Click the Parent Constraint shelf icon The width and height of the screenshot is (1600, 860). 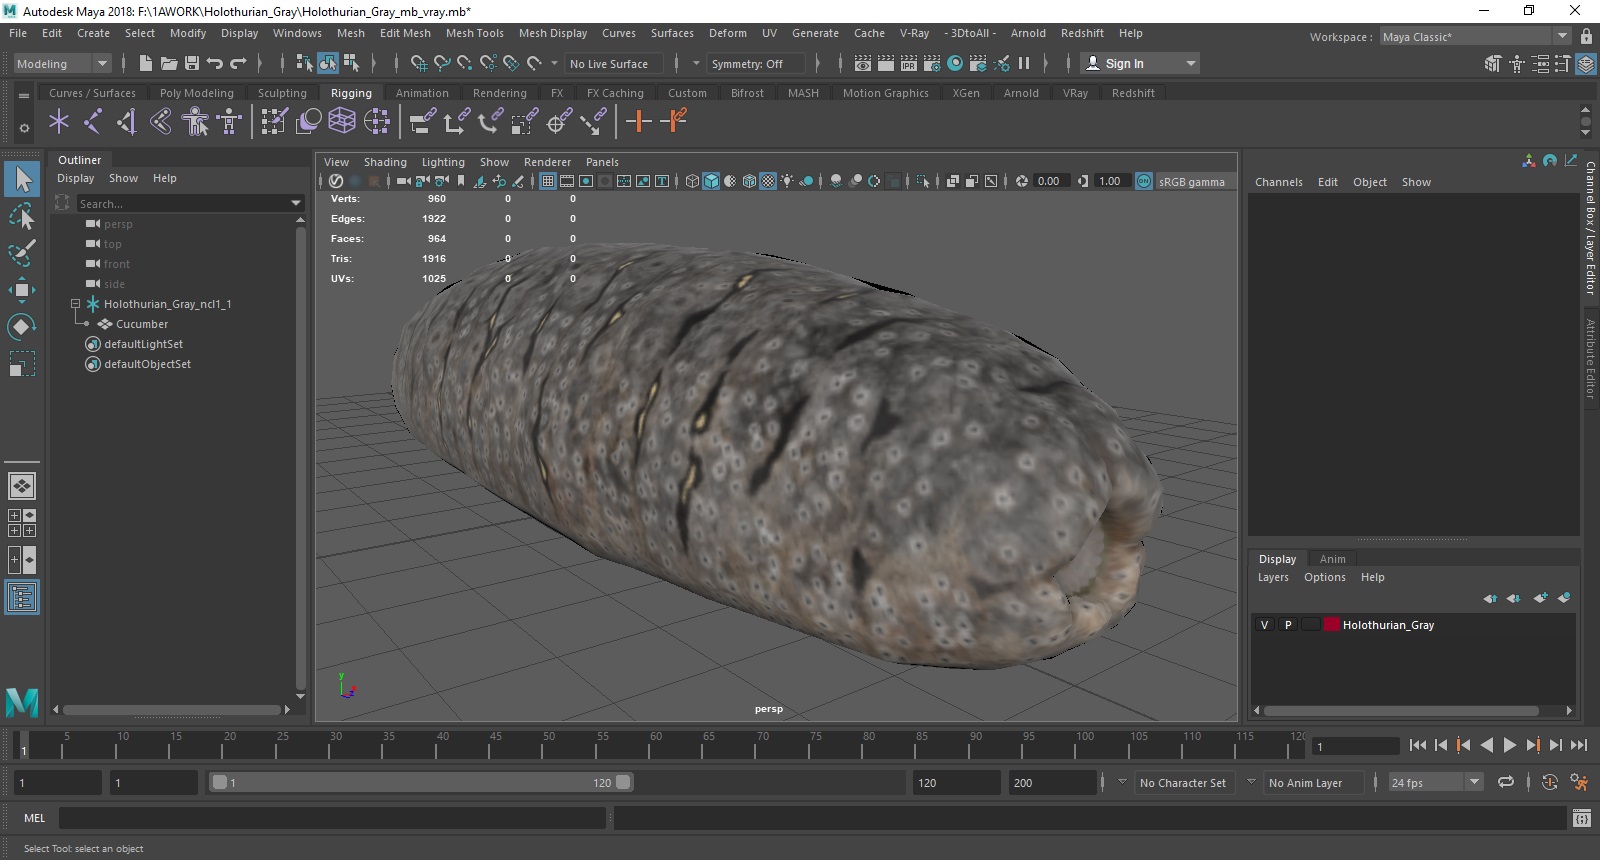(423, 122)
